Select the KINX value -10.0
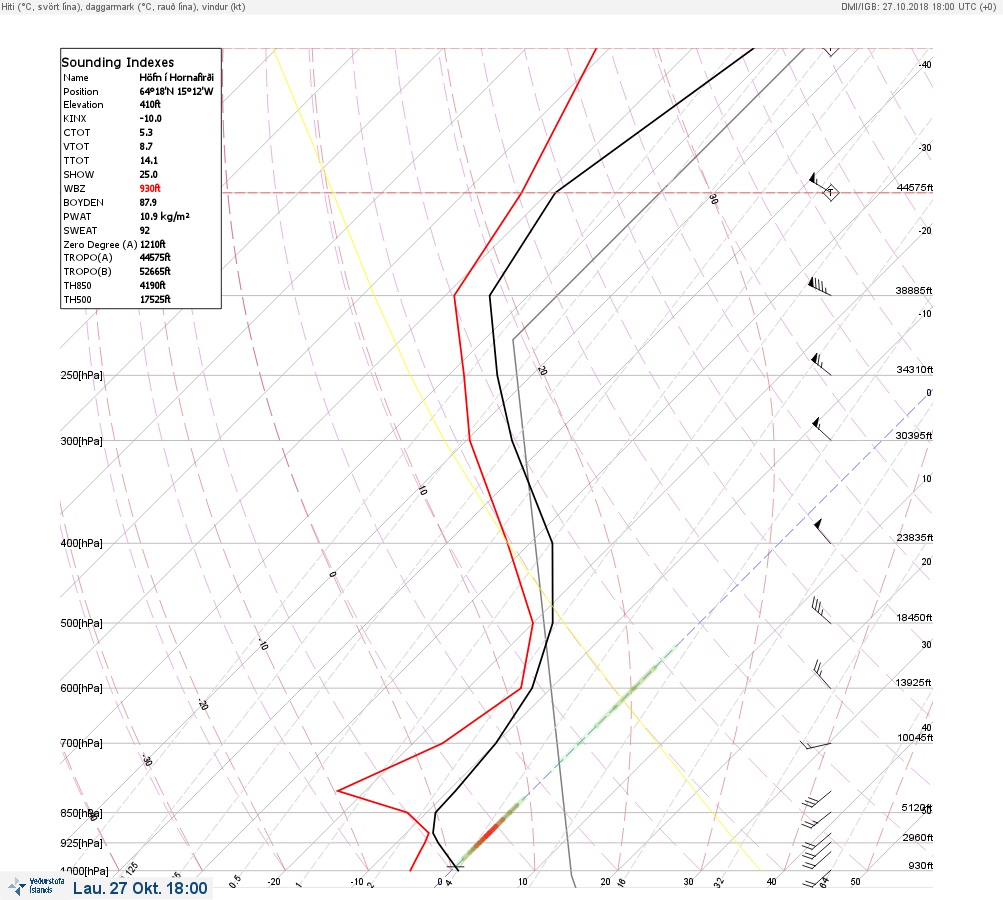This screenshot has width=1003, height=900. click(150, 118)
